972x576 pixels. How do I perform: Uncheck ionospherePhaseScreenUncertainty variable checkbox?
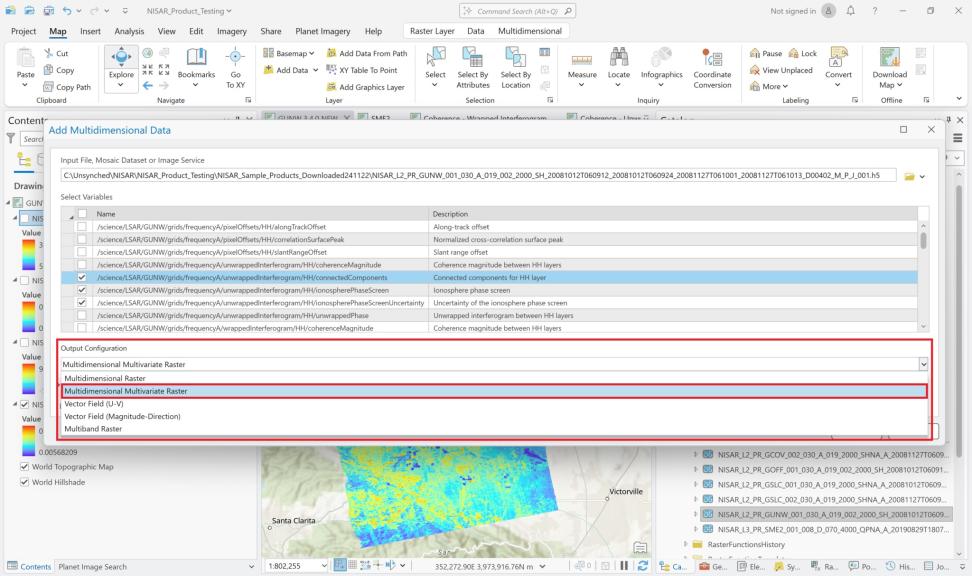coord(82,303)
